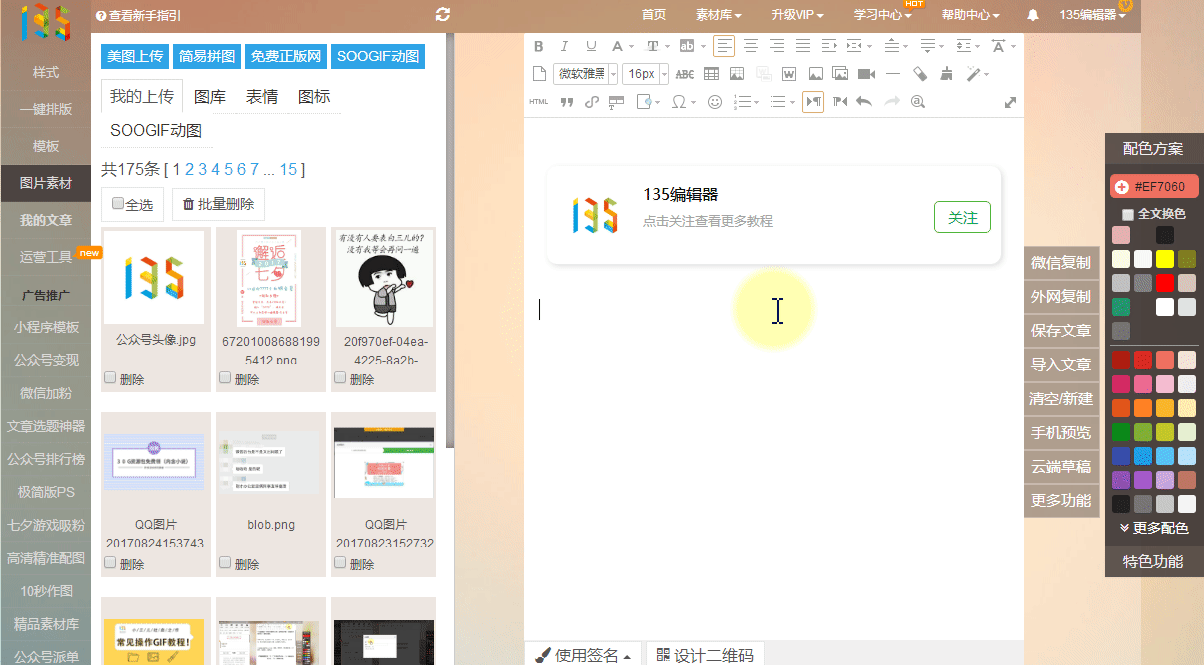Switch to HTML source view

pos(539,102)
